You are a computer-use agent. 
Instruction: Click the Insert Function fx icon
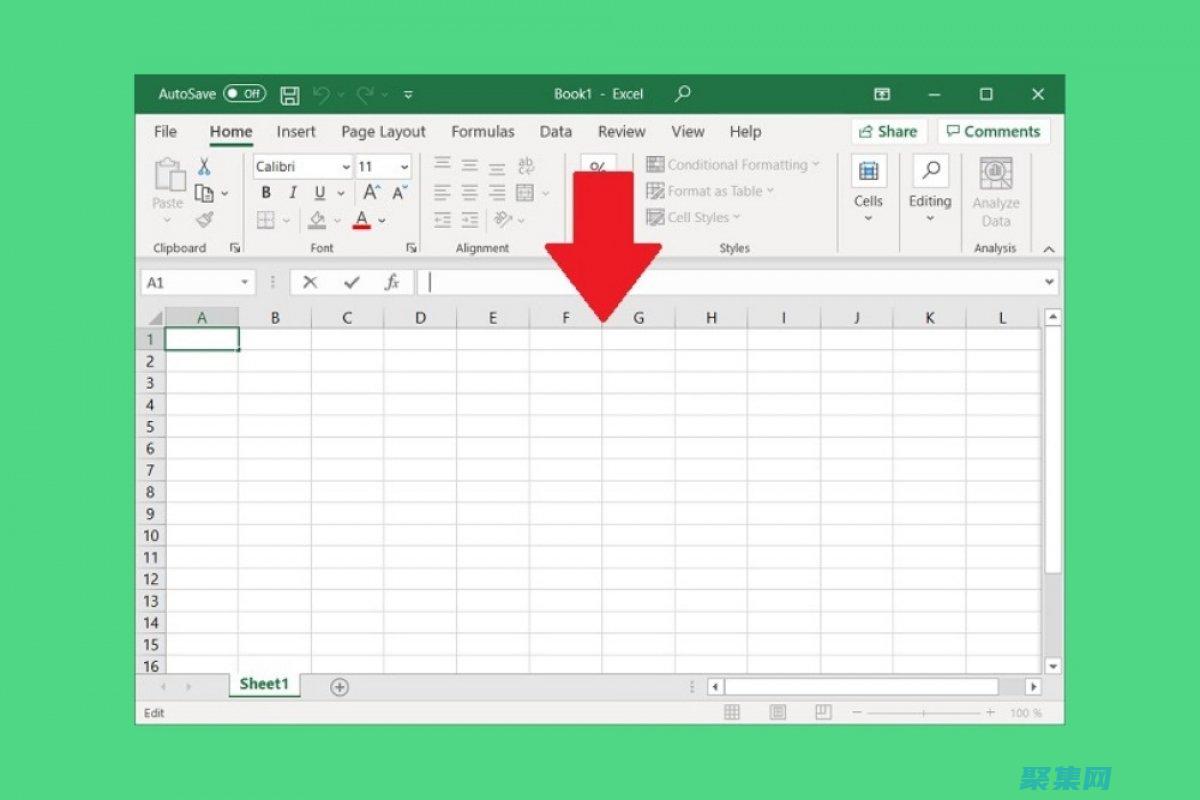pos(392,283)
